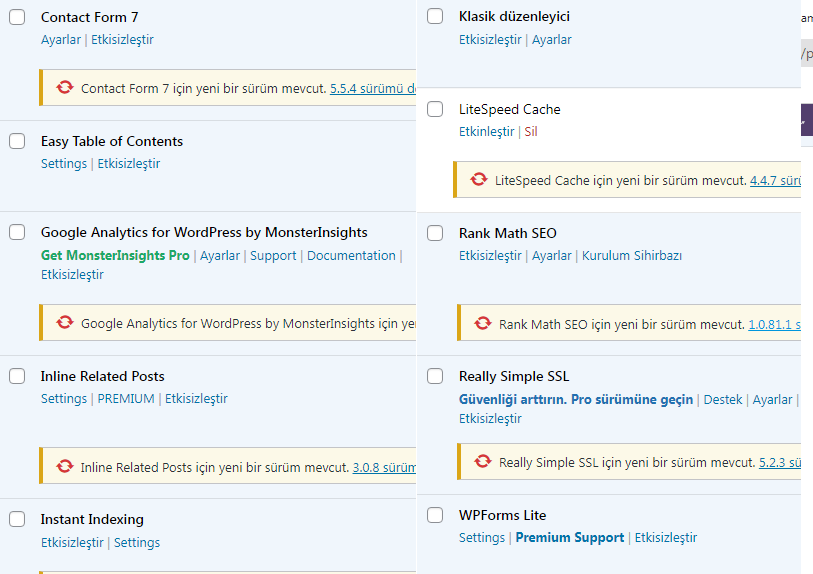Click the refresh icon in Rank Math SEO notice
The width and height of the screenshot is (813, 574).
[x=483, y=323]
